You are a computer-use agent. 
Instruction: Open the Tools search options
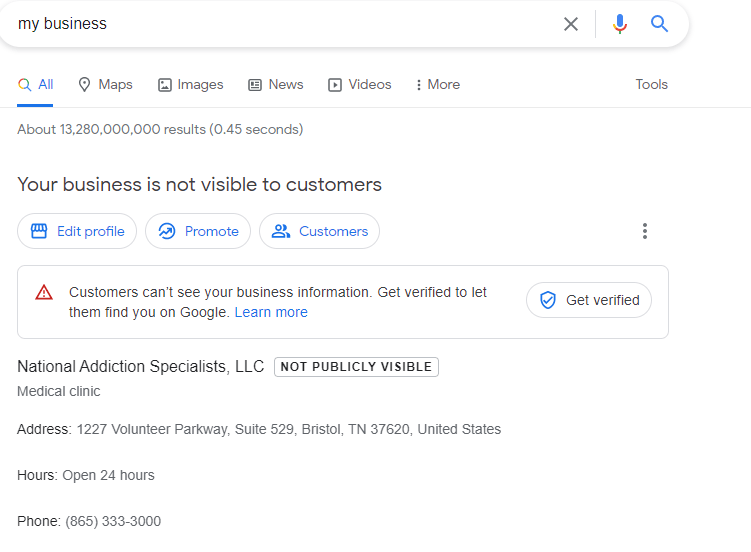point(651,85)
